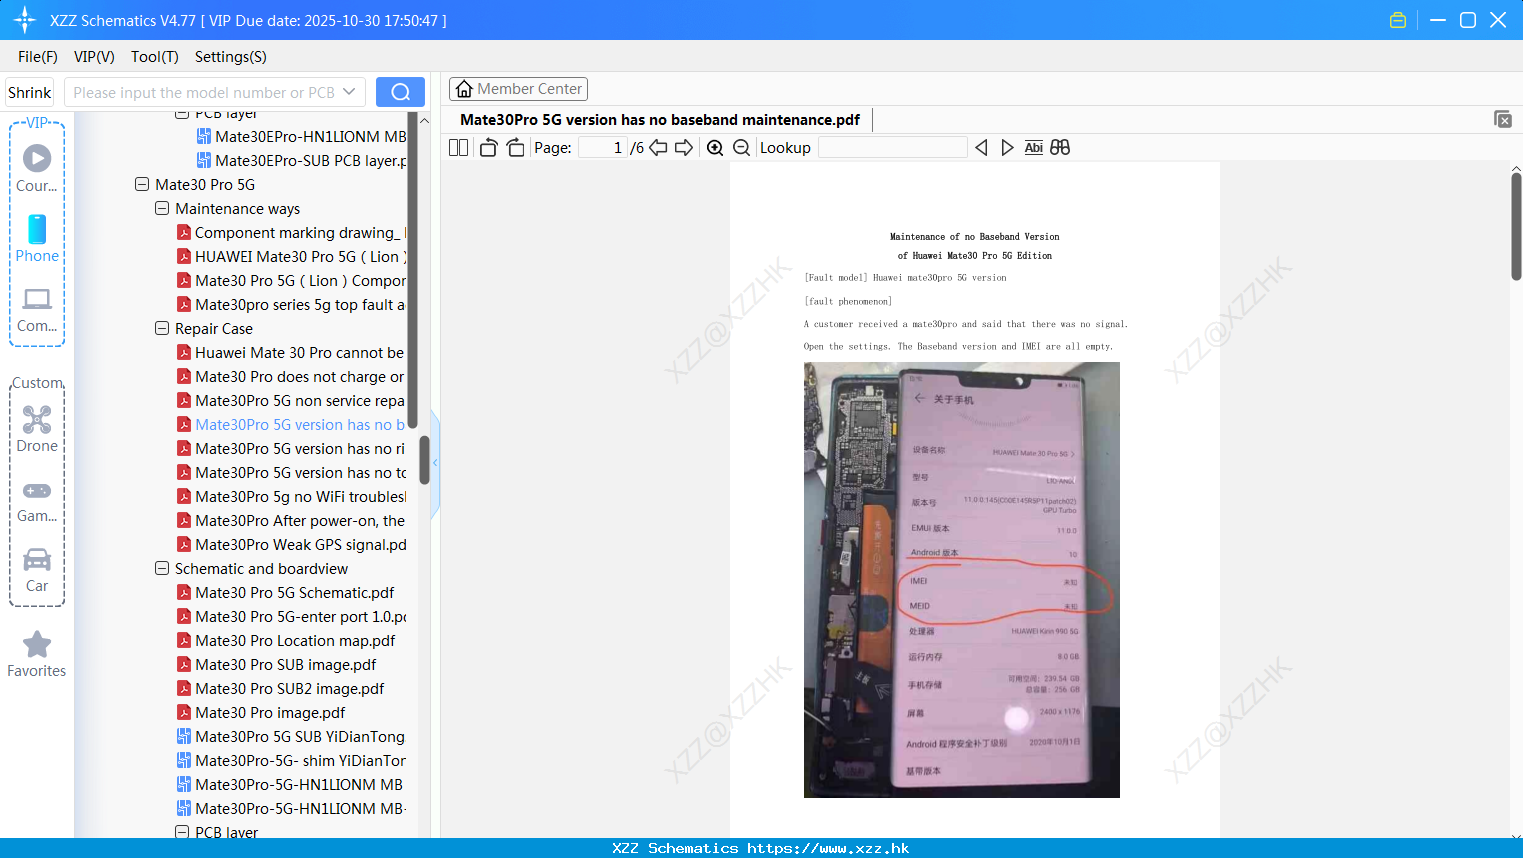
Task: Zoom out of the PDF
Action: 741,147
